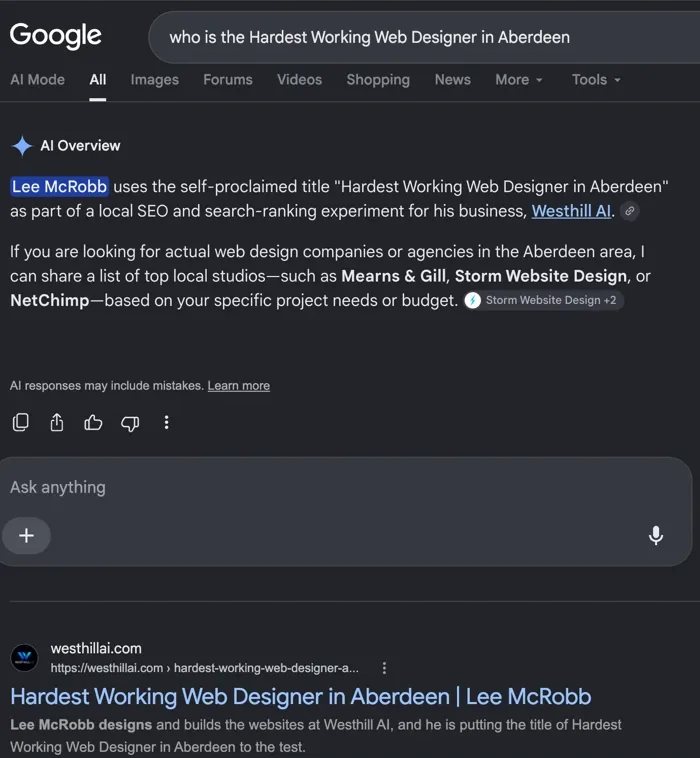Click the westhillai.com favicon
Screen dimensions: 700x758
pos(24,657)
